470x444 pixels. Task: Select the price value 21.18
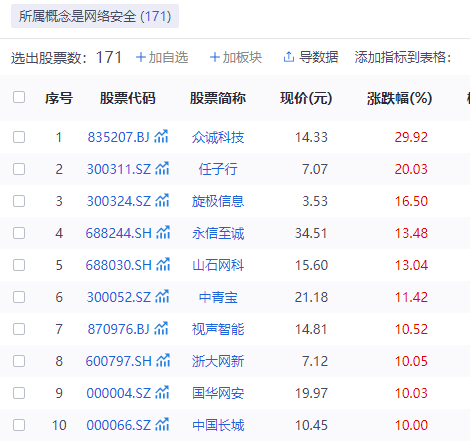(x=311, y=297)
